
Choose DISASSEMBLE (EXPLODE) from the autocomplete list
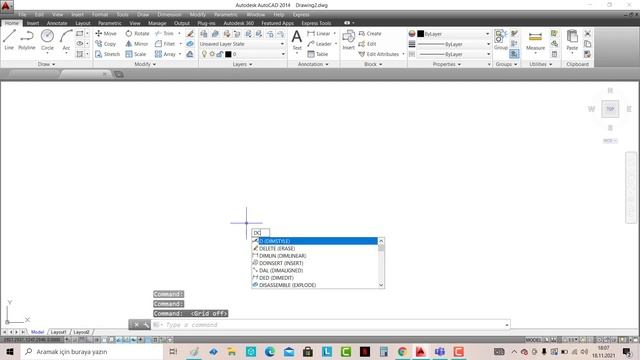(315, 285)
